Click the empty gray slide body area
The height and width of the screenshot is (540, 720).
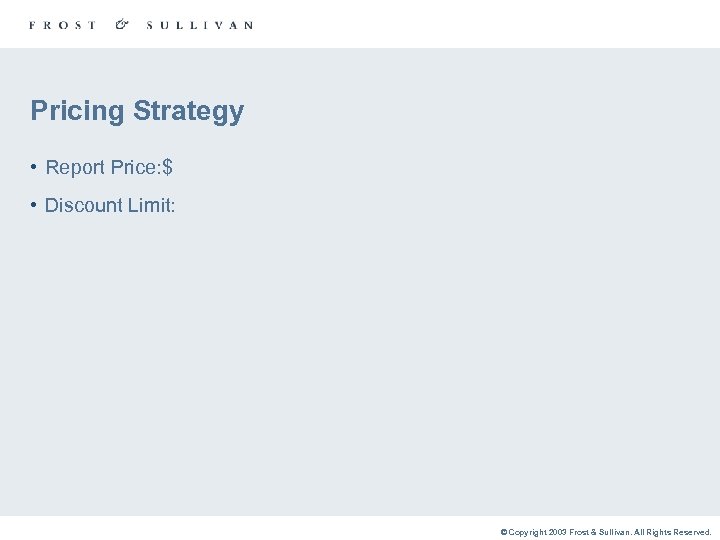tap(400, 350)
